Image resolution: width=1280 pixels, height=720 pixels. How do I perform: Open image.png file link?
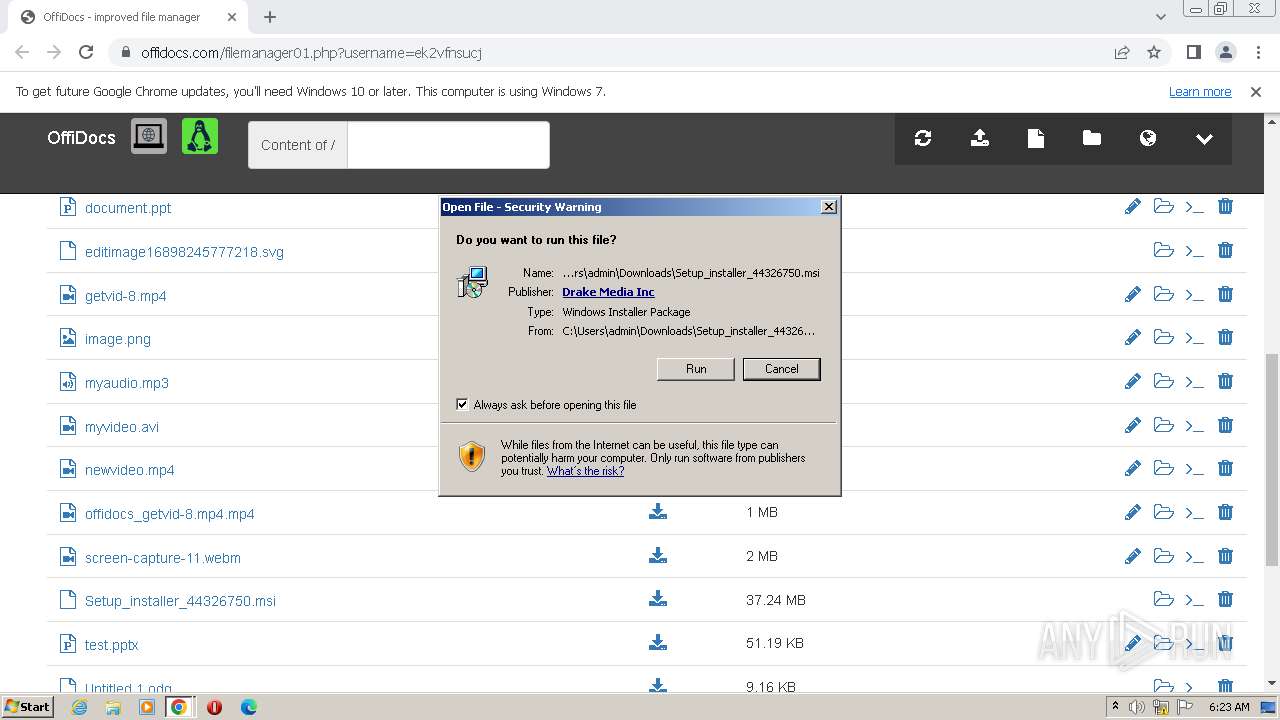click(x=118, y=339)
